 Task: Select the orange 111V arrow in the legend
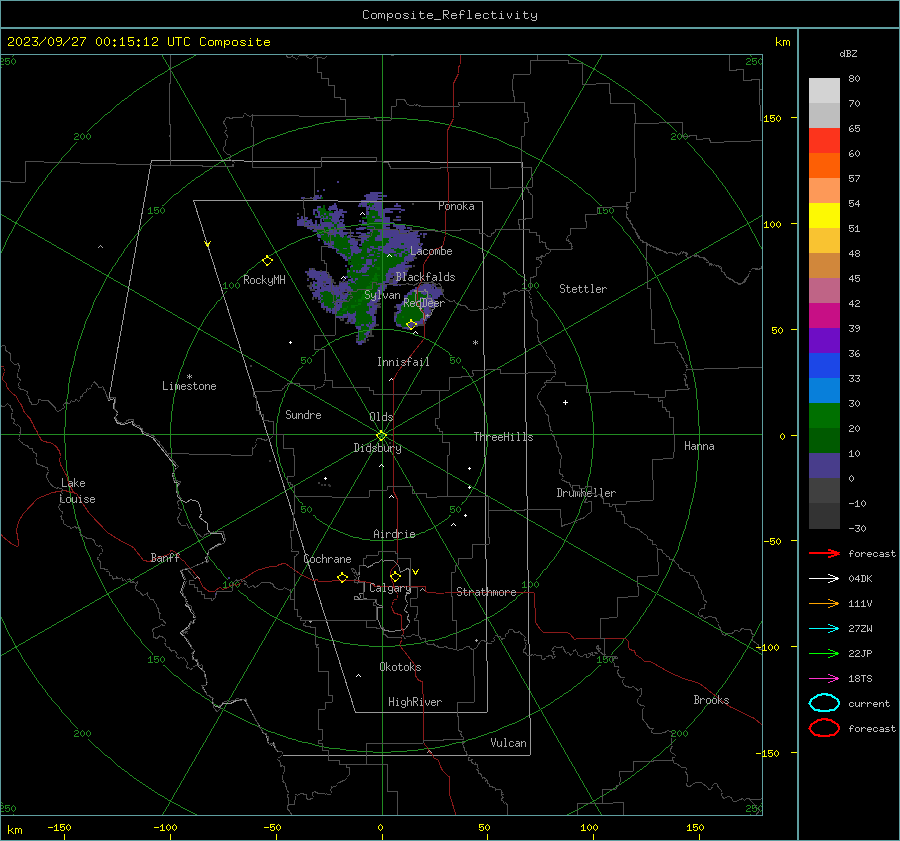coord(824,603)
